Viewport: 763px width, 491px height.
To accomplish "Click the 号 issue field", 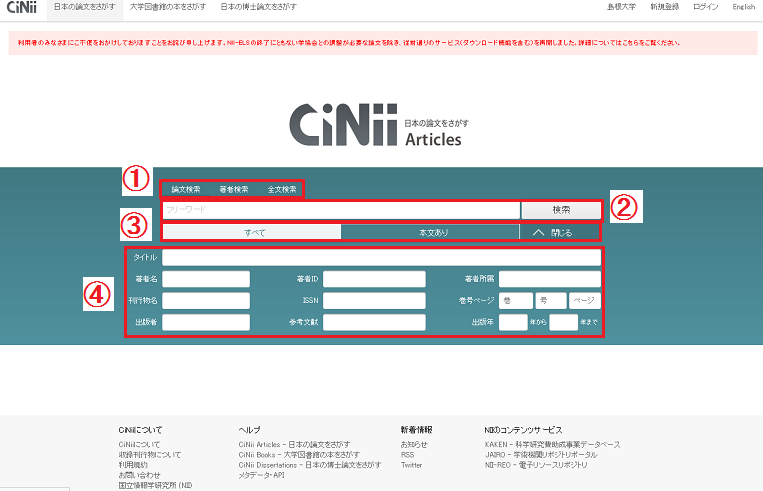I will (551, 301).
